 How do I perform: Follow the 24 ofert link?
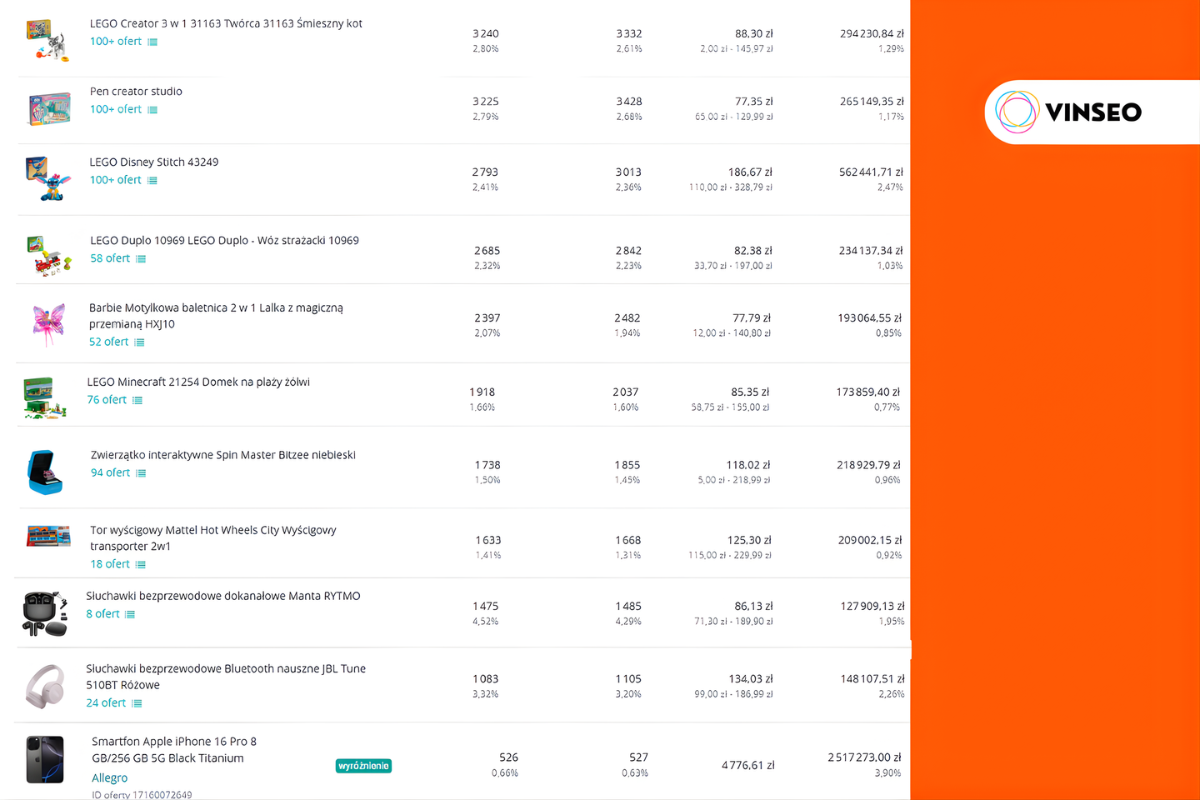(x=106, y=703)
